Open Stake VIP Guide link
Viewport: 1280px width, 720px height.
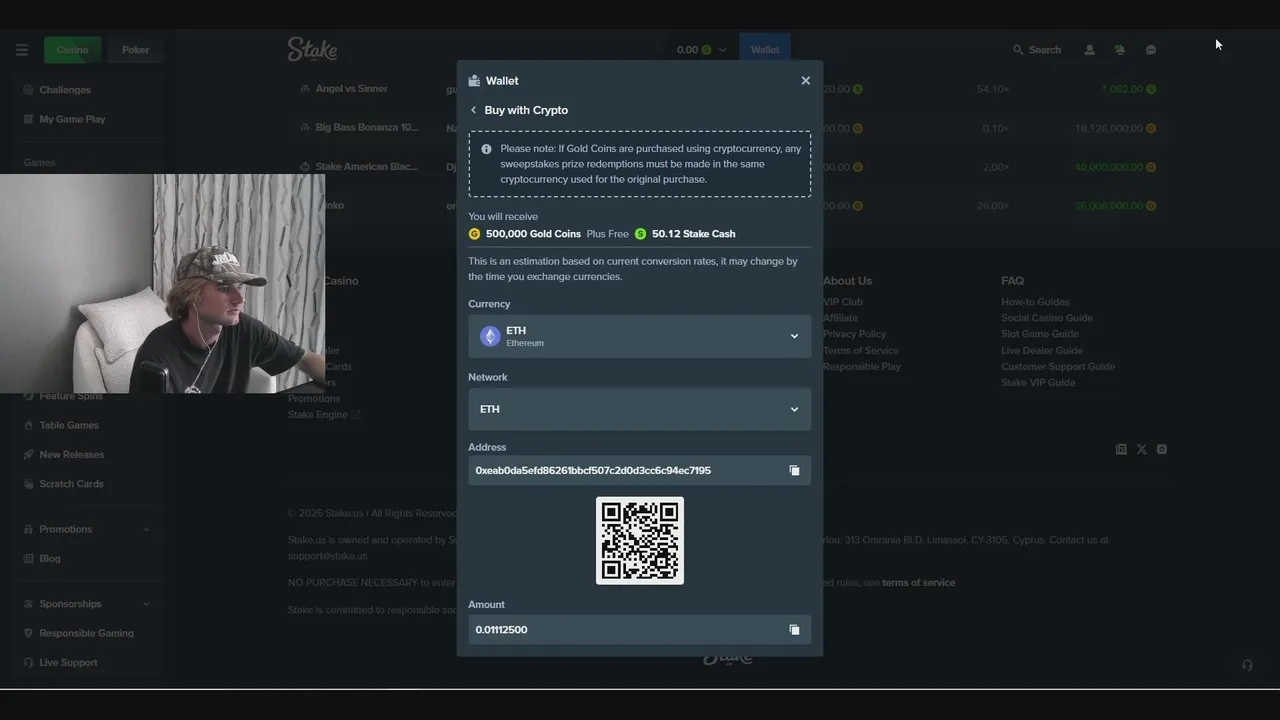tap(1038, 383)
